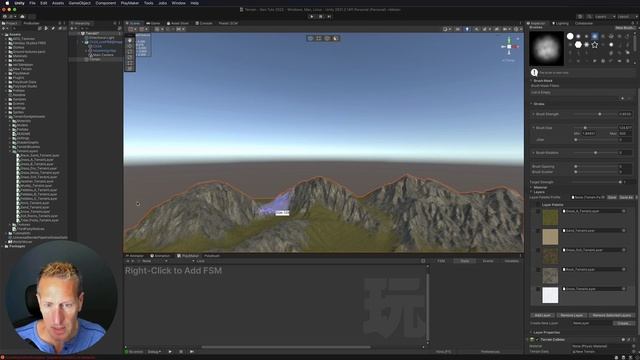The width and height of the screenshot is (640, 360).
Task: Click the plus icon in the Hierarchy panel
Action: point(73,29)
